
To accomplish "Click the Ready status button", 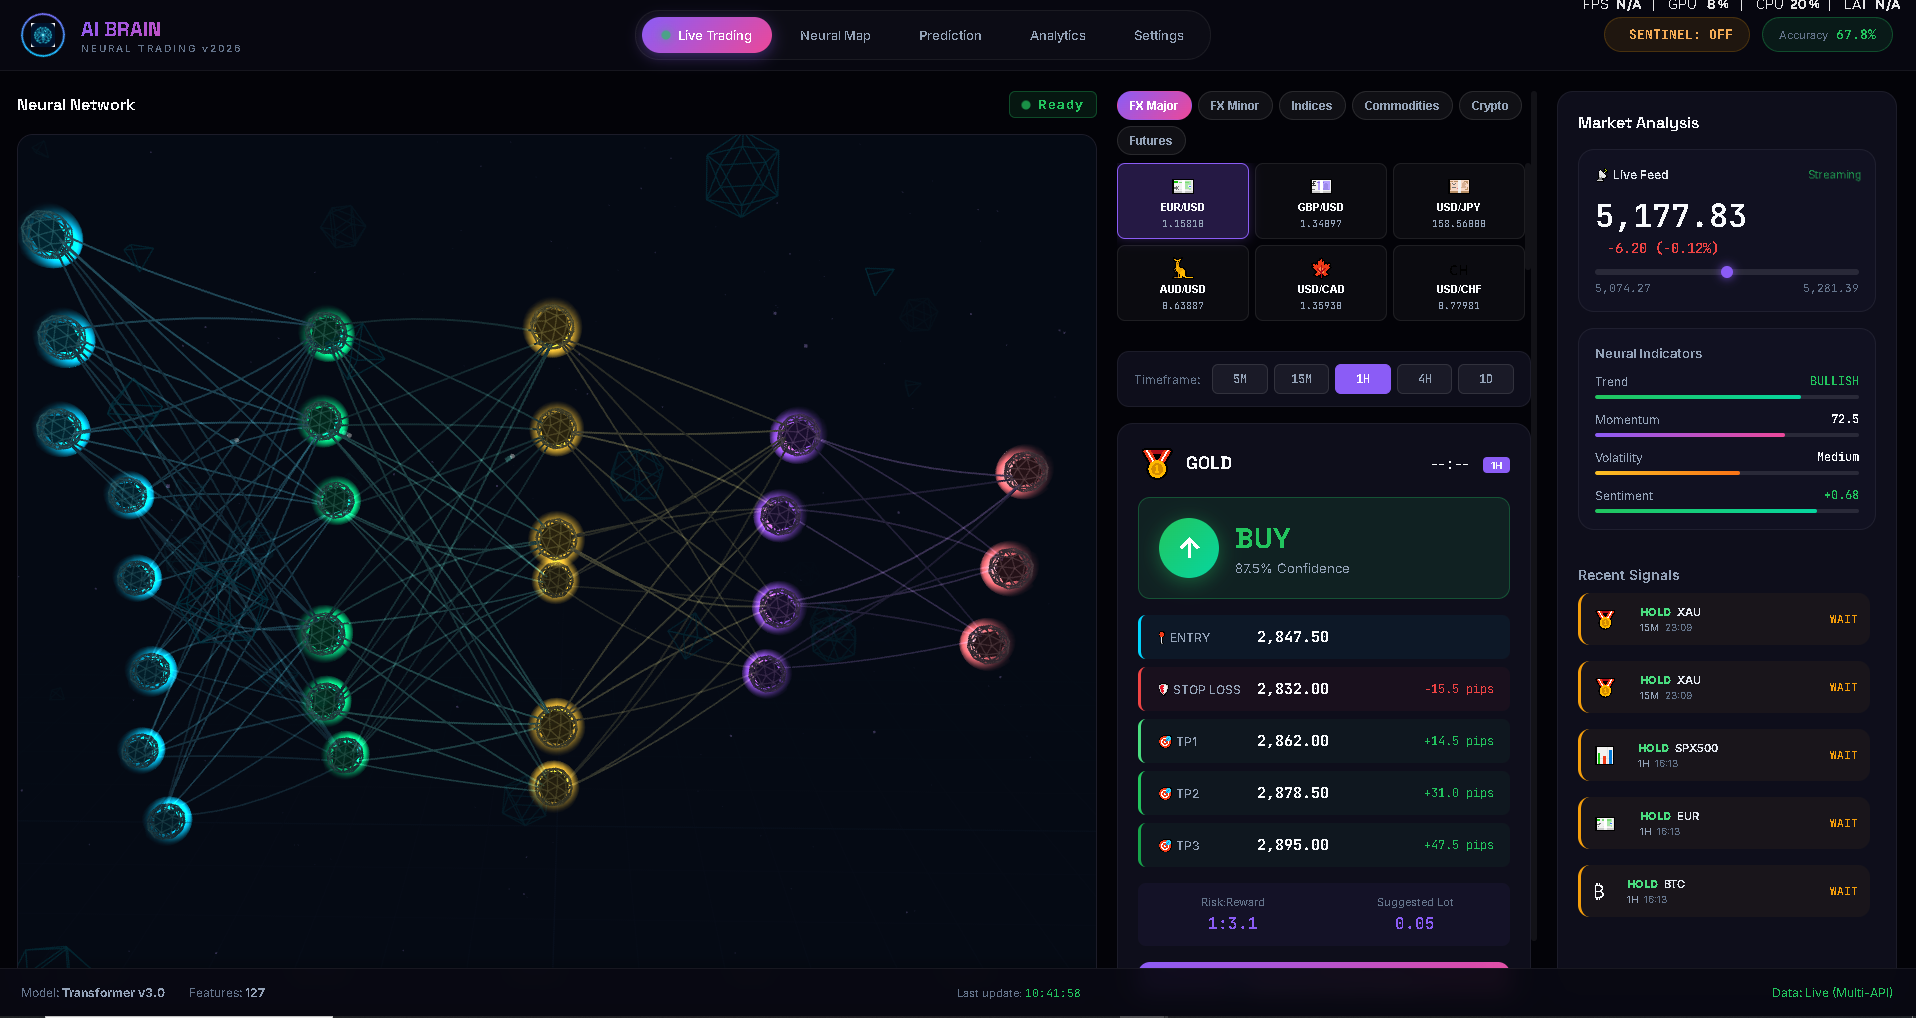I will tap(1052, 105).
